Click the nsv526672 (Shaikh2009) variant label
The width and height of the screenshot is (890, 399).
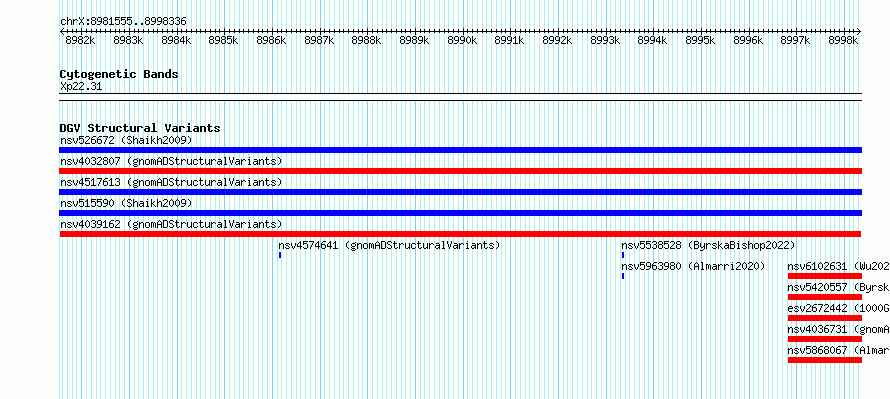pos(126,140)
